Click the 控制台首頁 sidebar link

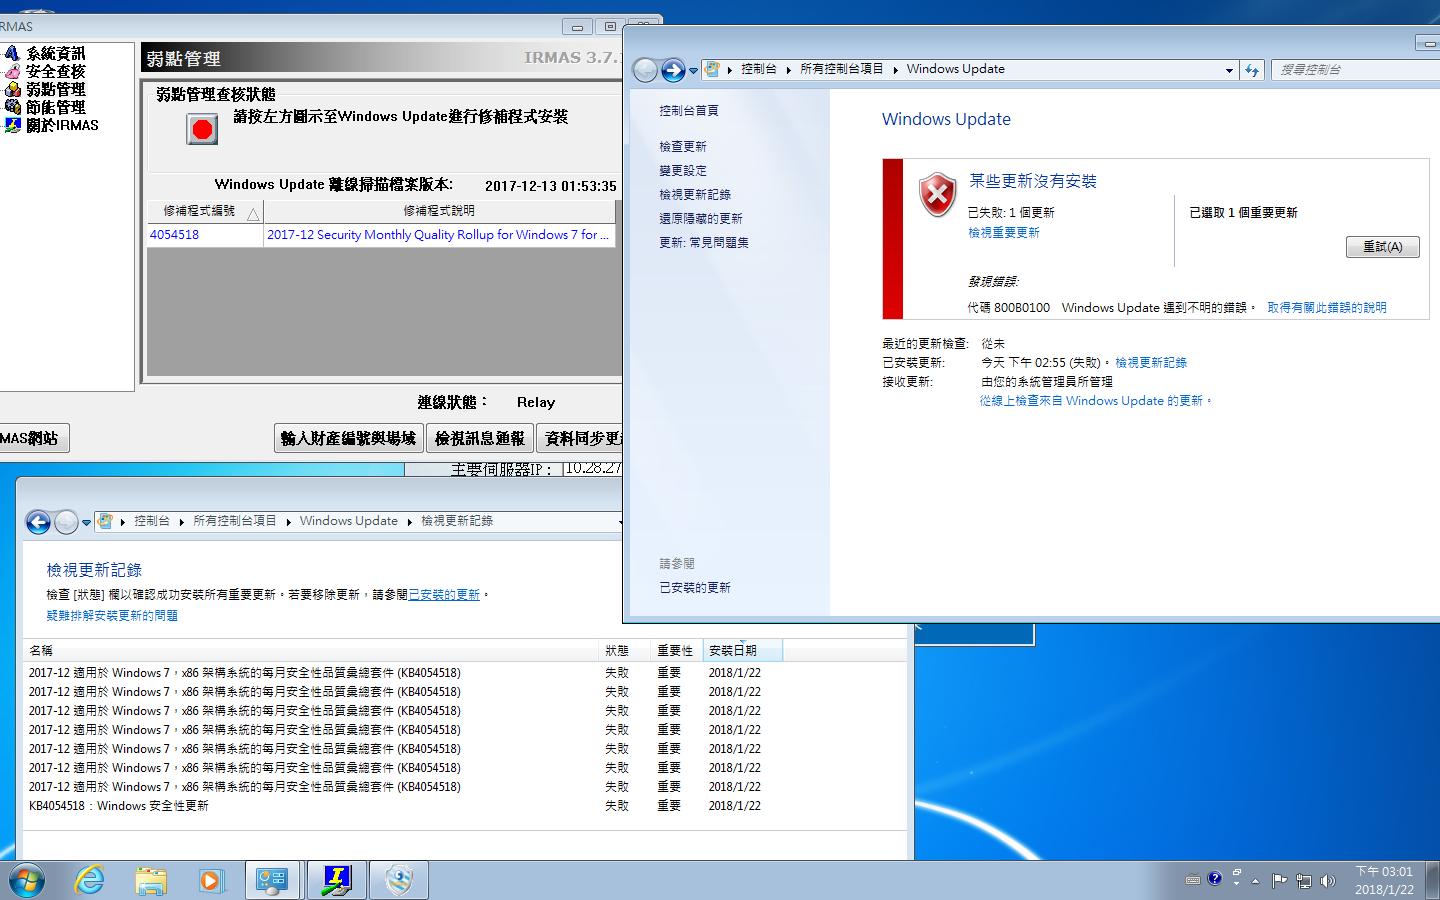[x=689, y=111]
